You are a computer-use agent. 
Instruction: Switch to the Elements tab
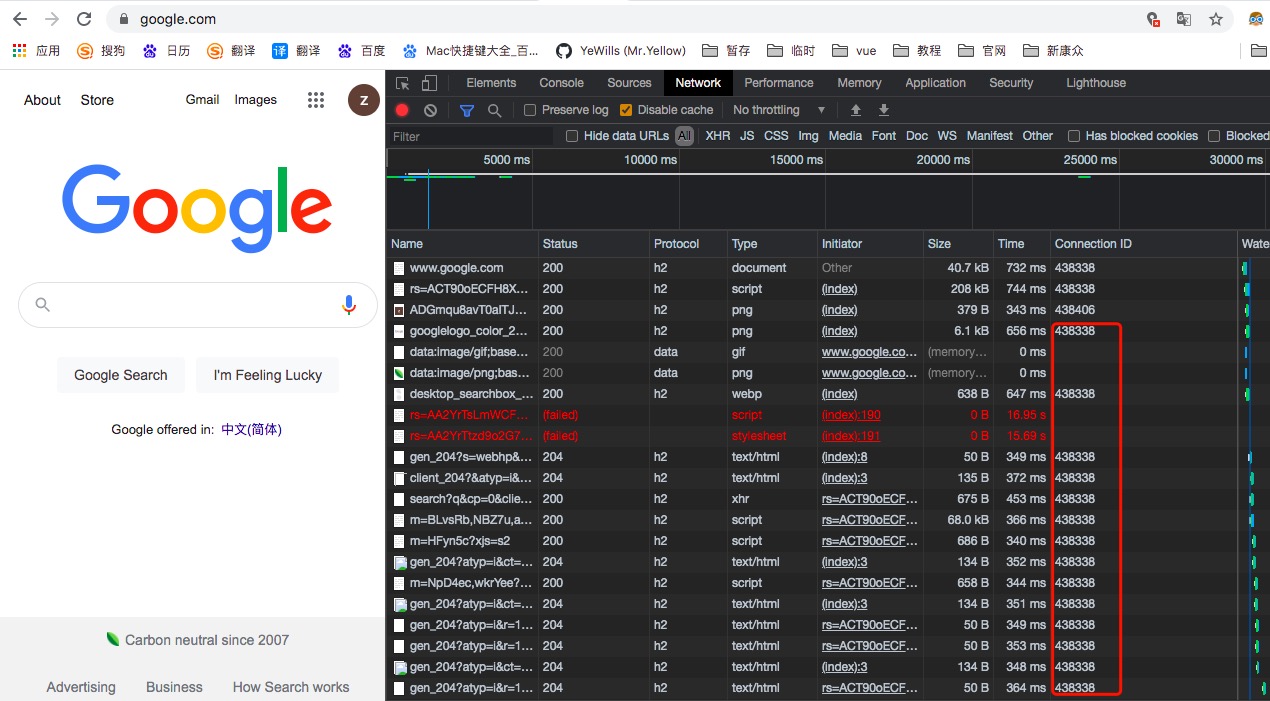pyautogui.click(x=491, y=83)
